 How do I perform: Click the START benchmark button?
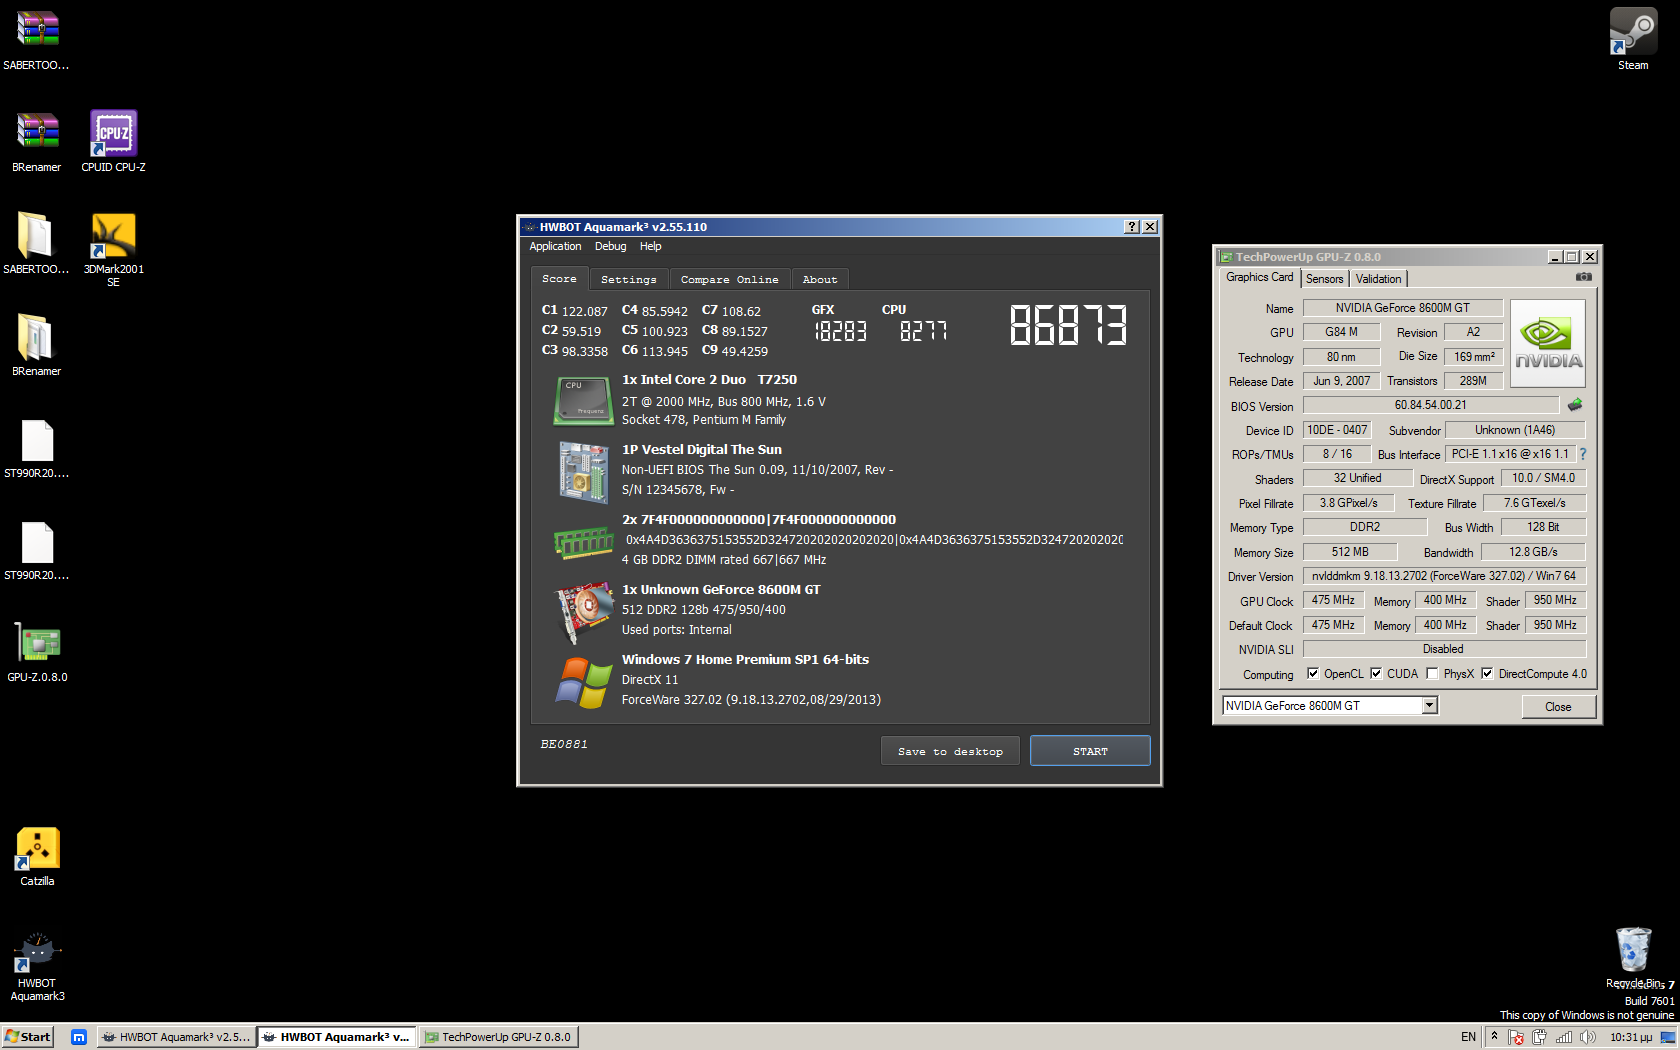tap(1090, 751)
